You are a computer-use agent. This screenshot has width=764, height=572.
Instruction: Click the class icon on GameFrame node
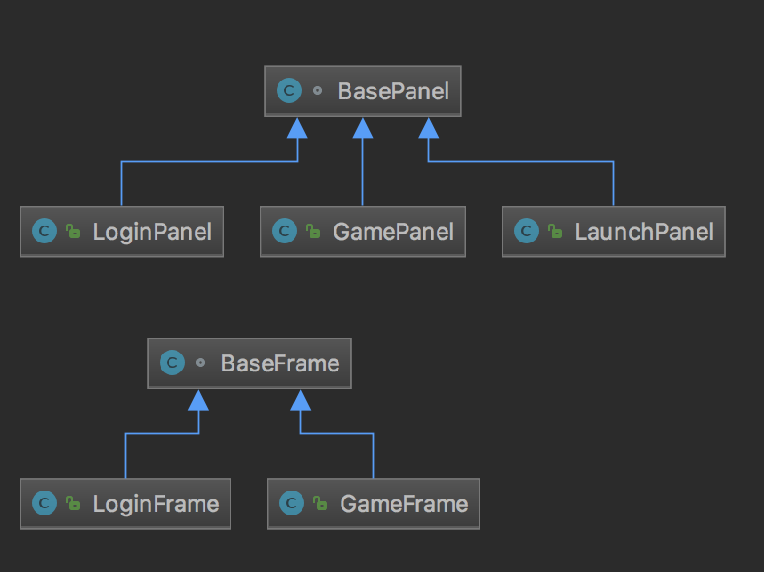pos(292,503)
